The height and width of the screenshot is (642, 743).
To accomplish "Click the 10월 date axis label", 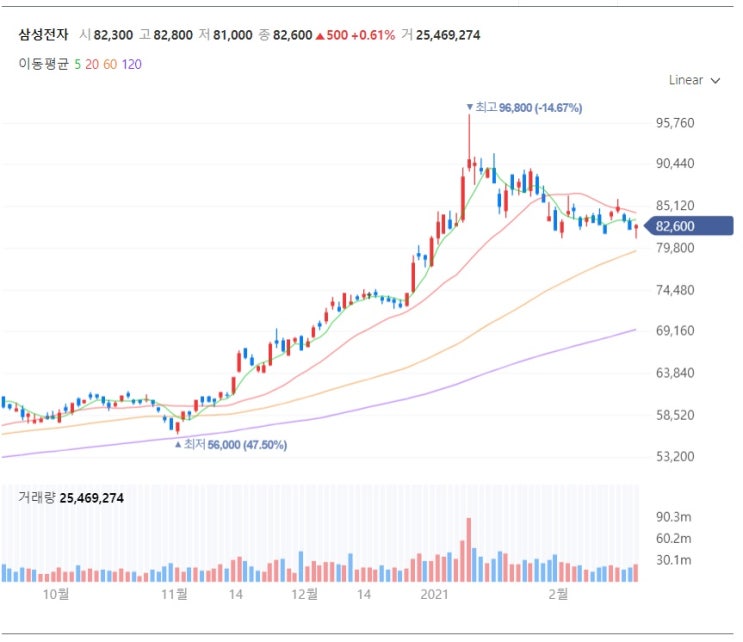I will pos(56,594).
